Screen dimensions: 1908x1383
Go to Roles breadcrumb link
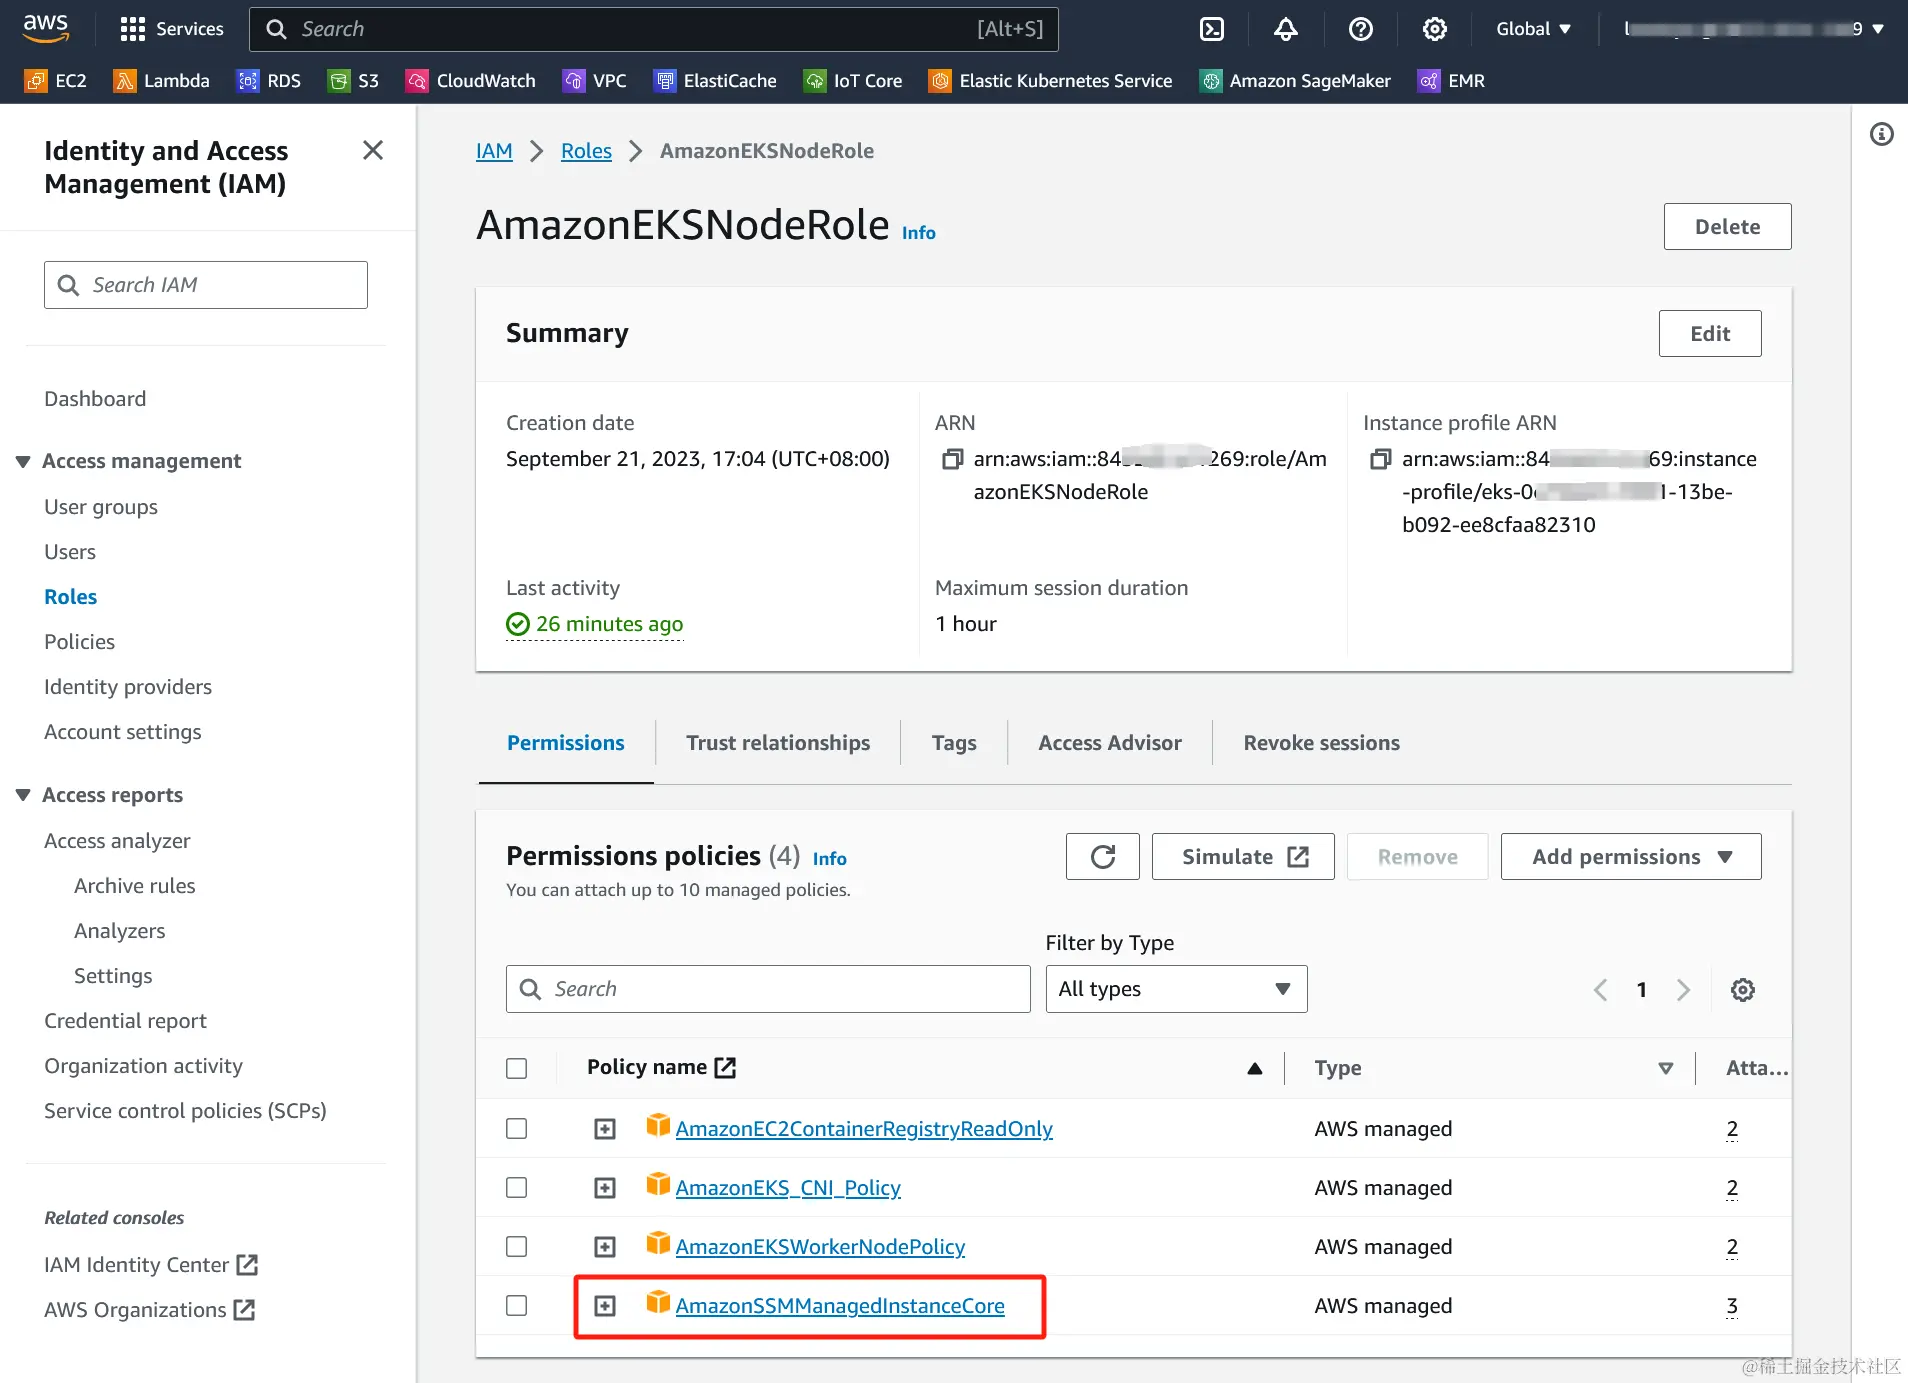(586, 151)
